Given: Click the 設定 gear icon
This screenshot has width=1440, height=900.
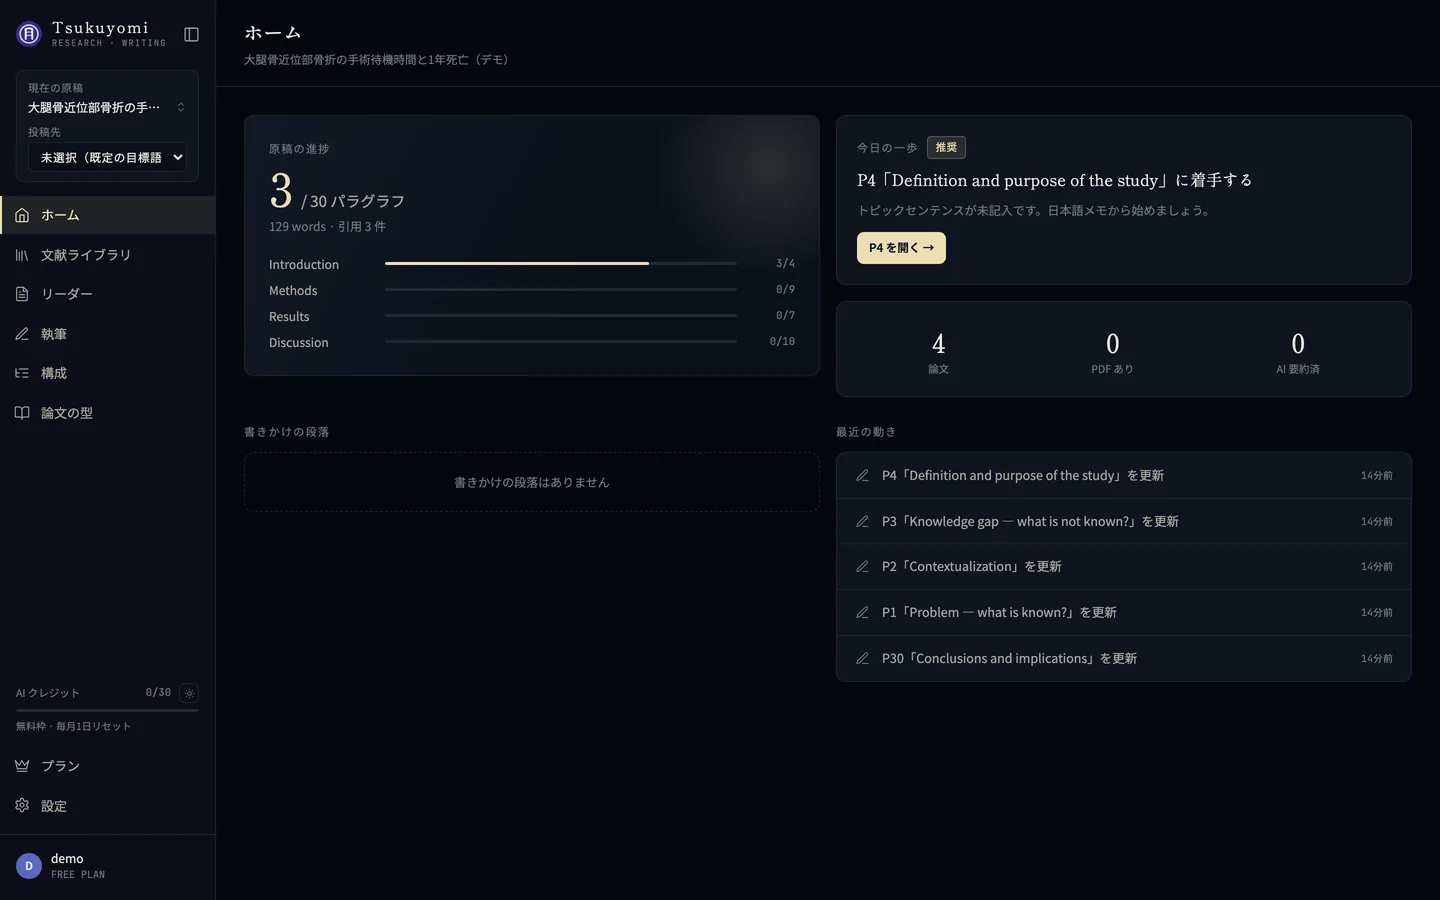Looking at the screenshot, I should click(22, 805).
